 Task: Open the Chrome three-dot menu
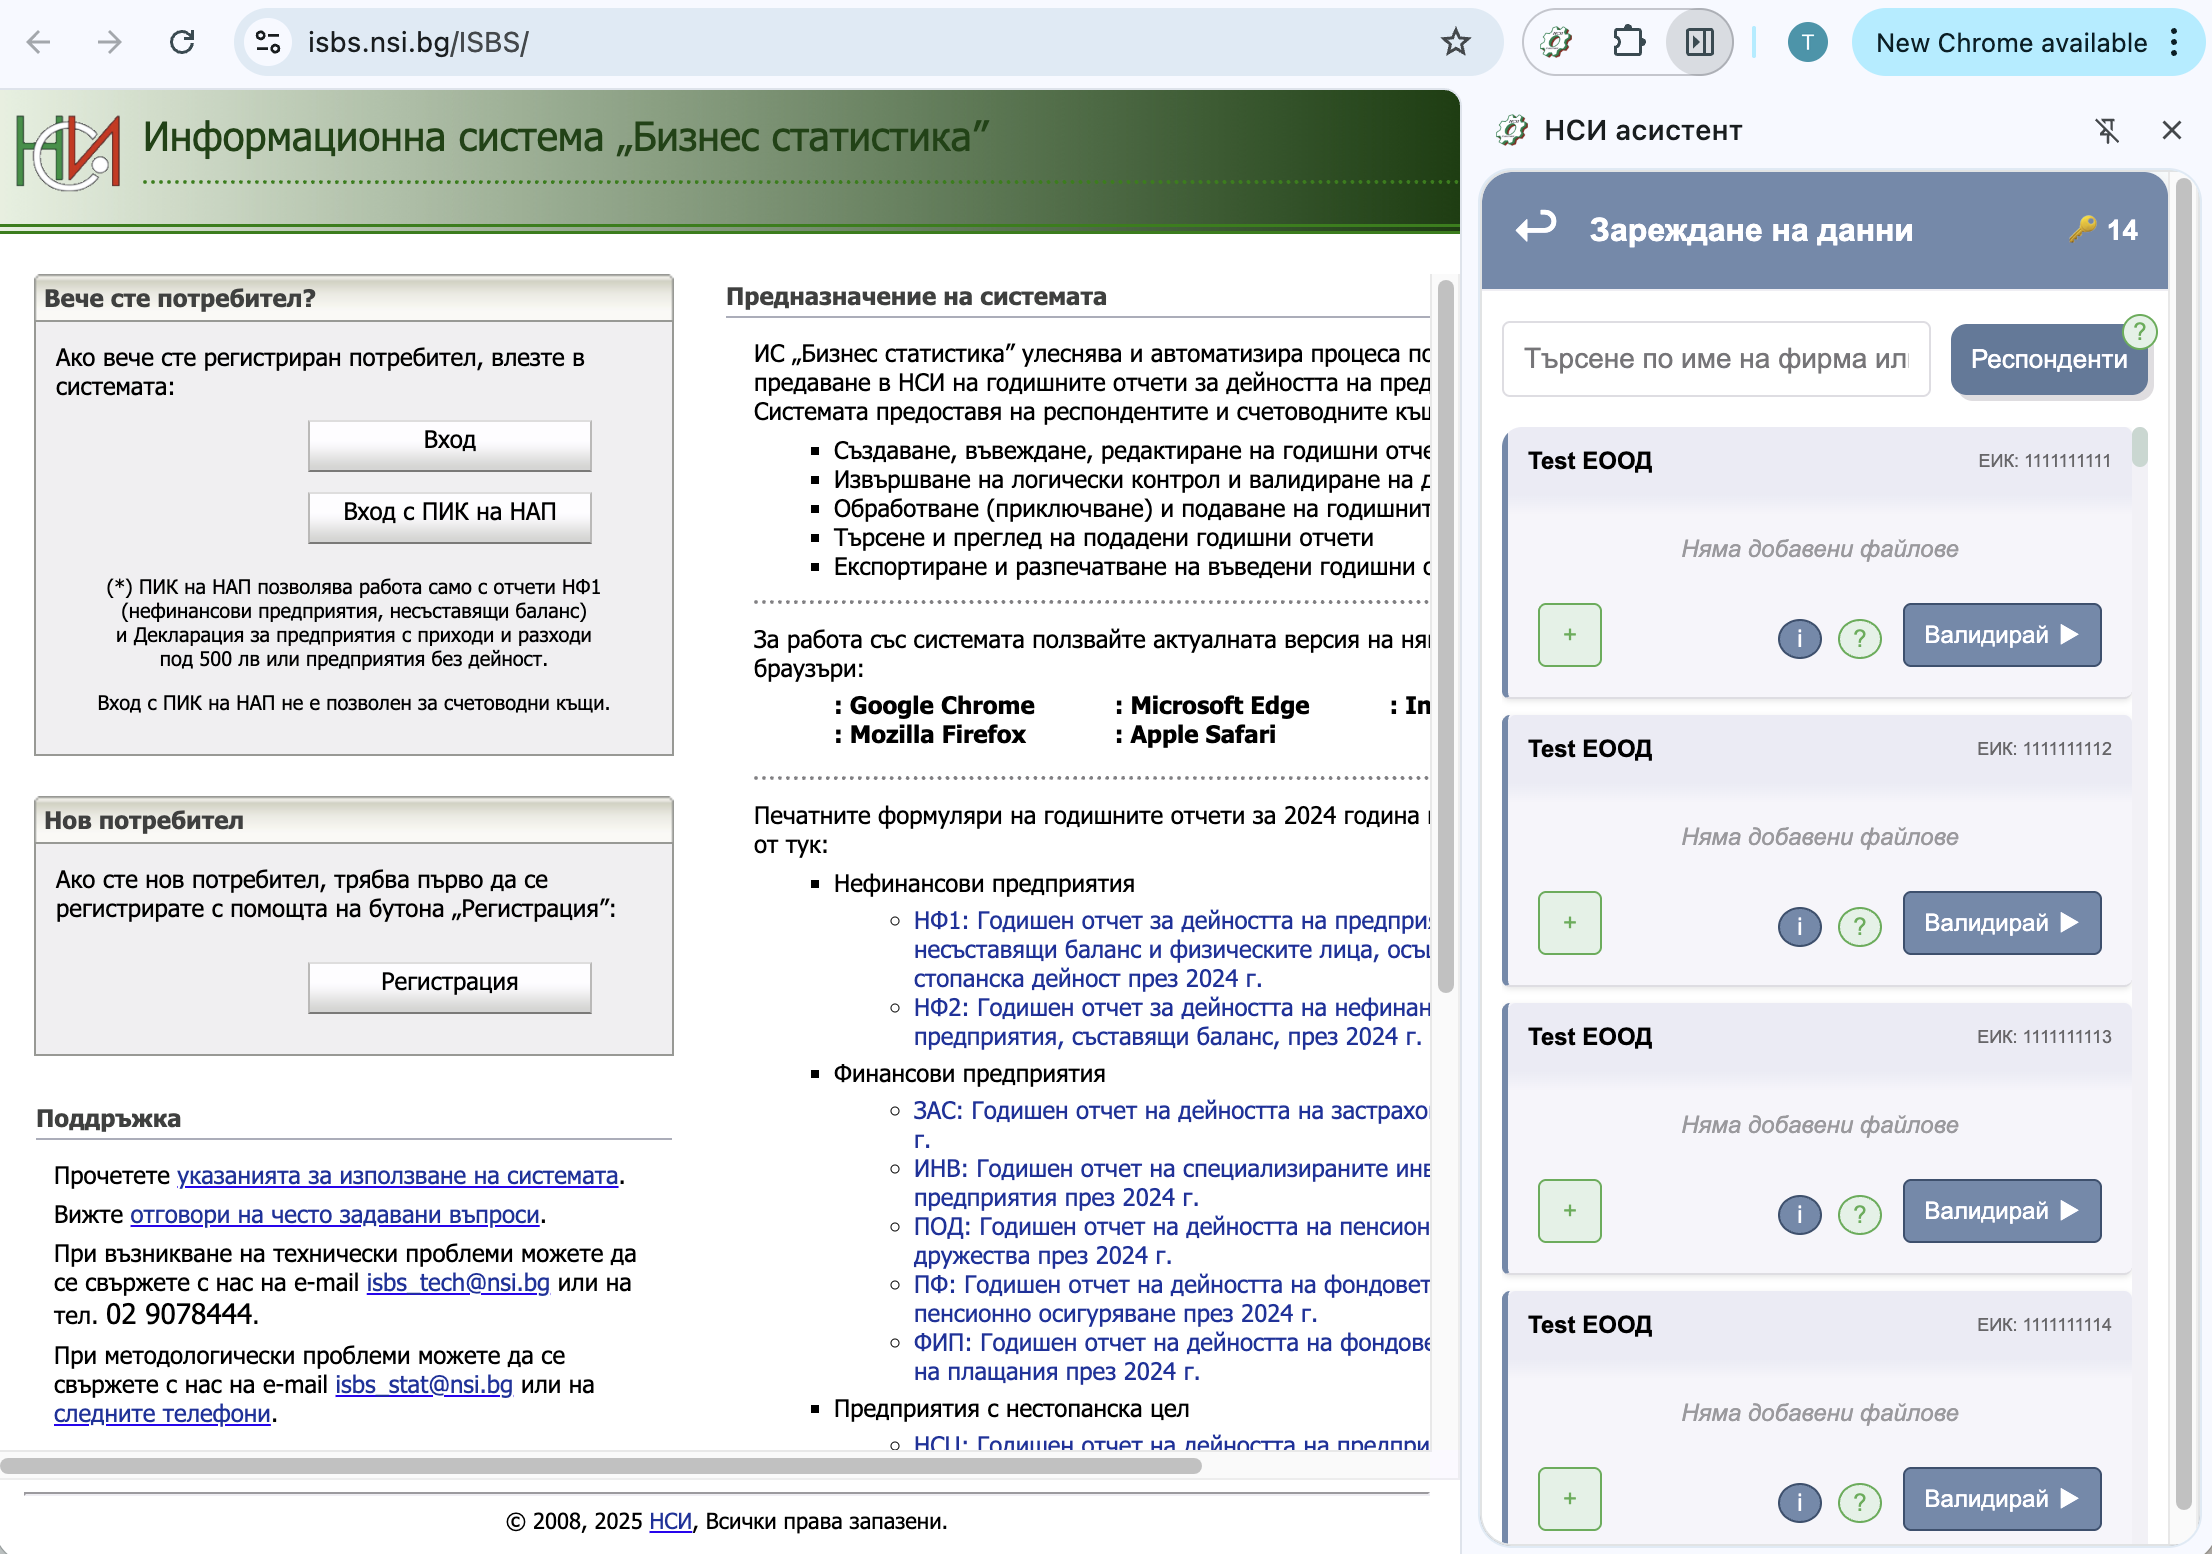tap(2174, 42)
